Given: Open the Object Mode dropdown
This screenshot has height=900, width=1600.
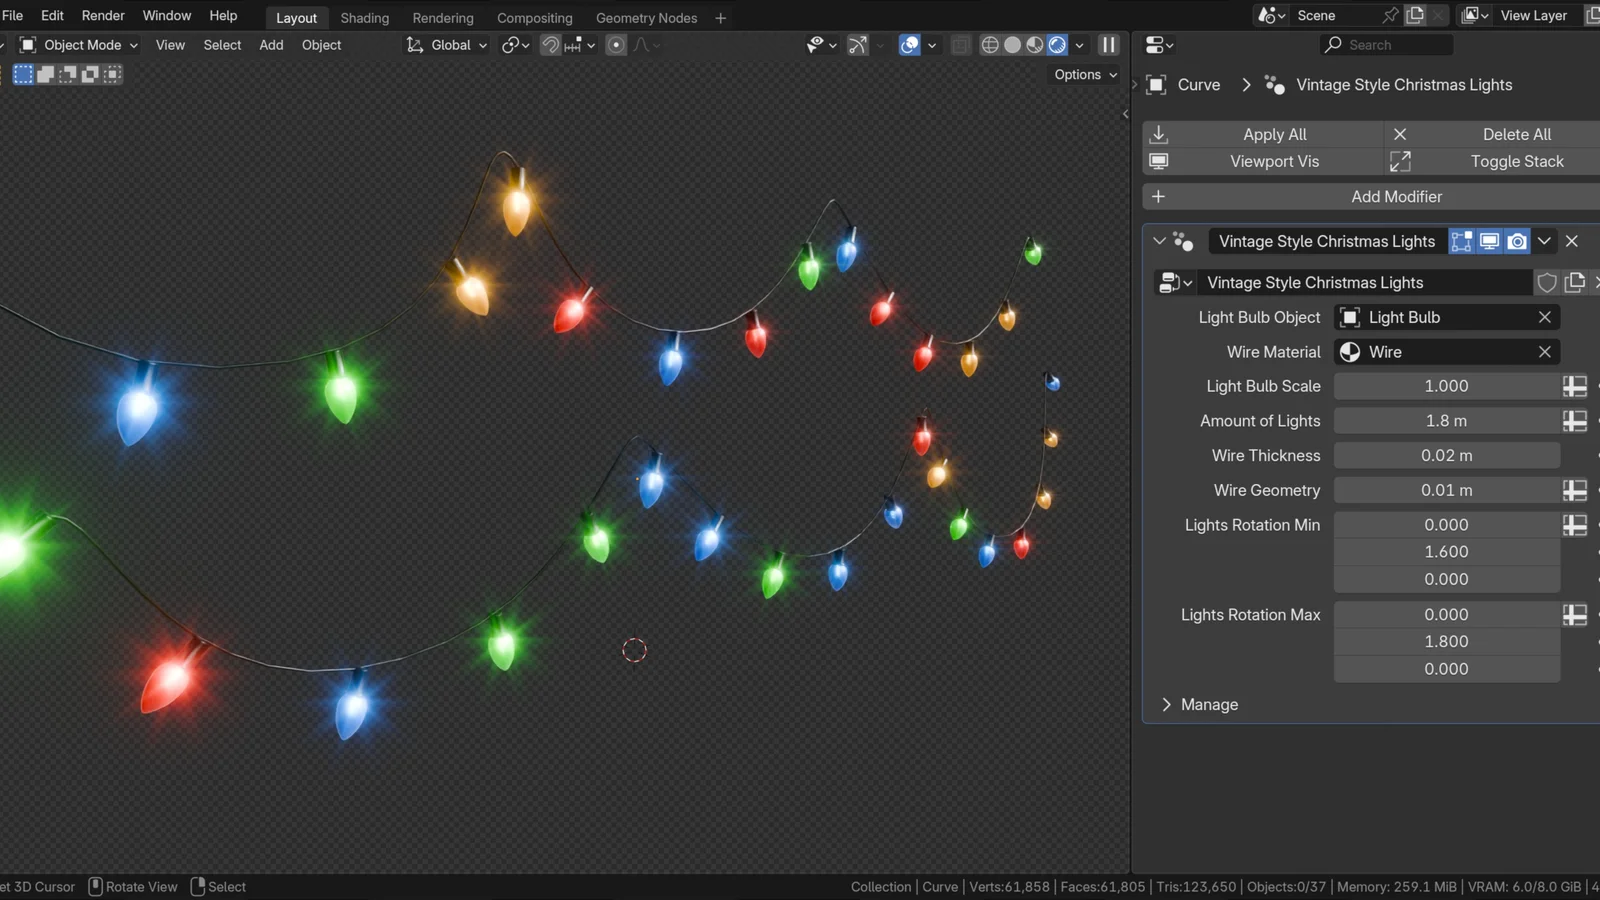Looking at the screenshot, I should [78, 45].
